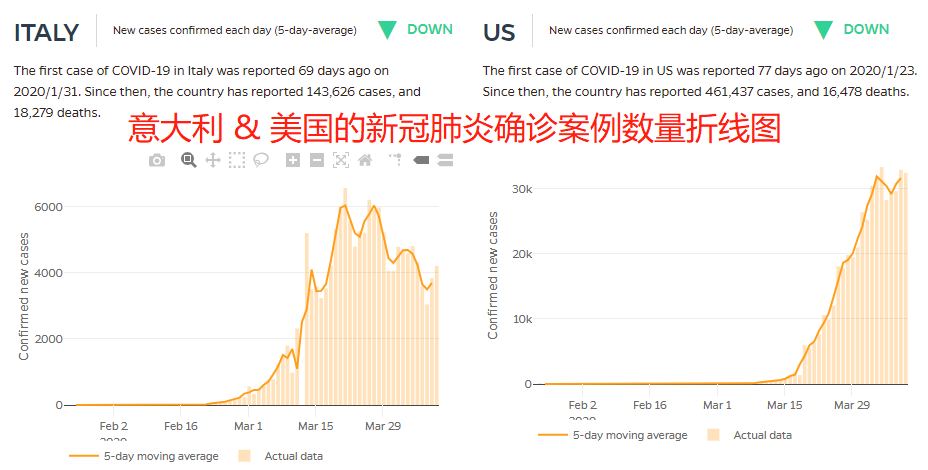Choose the Box Select tool
The height and width of the screenshot is (470, 928).
(236, 160)
